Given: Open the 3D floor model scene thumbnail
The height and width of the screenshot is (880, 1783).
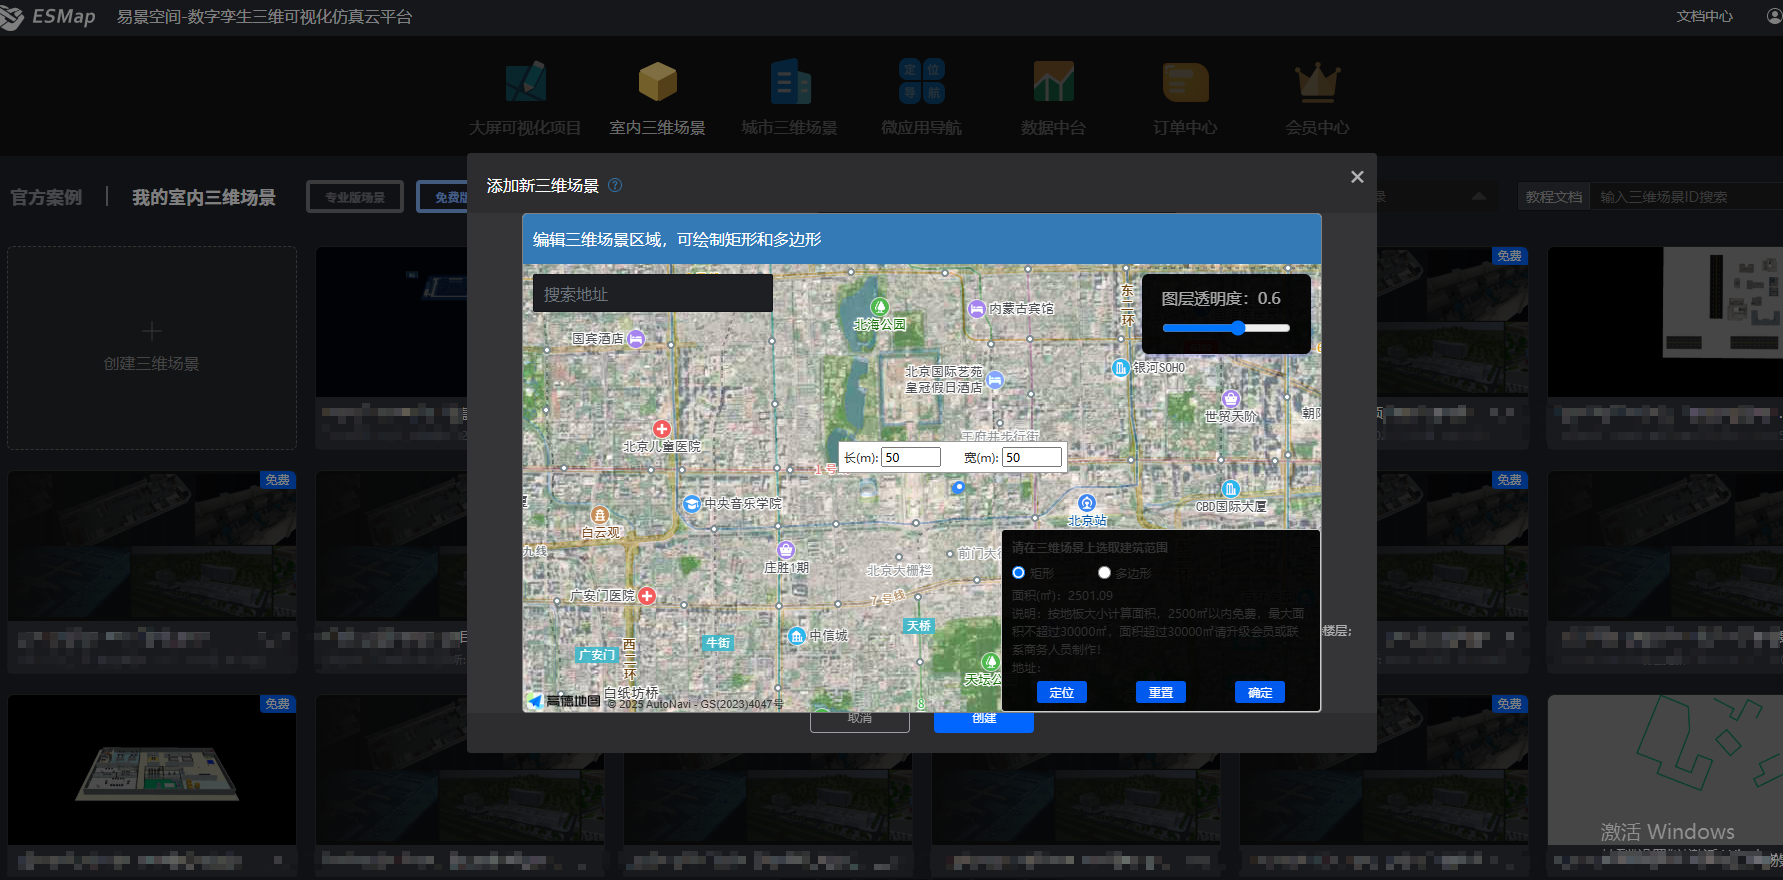Looking at the screenshot, I should tap(152, 770).
